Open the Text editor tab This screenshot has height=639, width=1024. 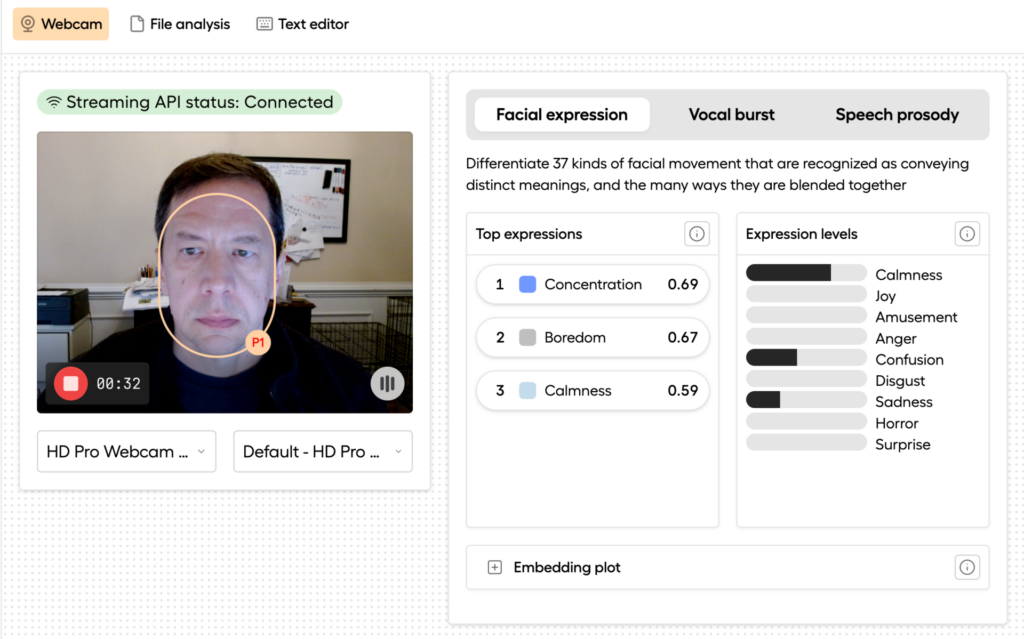(x=303, y=24)
